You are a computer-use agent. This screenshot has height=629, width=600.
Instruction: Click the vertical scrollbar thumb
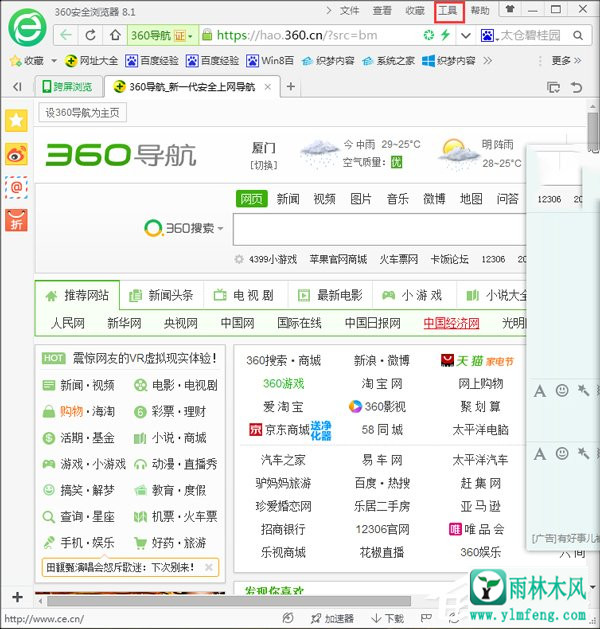tap(593, 132)
